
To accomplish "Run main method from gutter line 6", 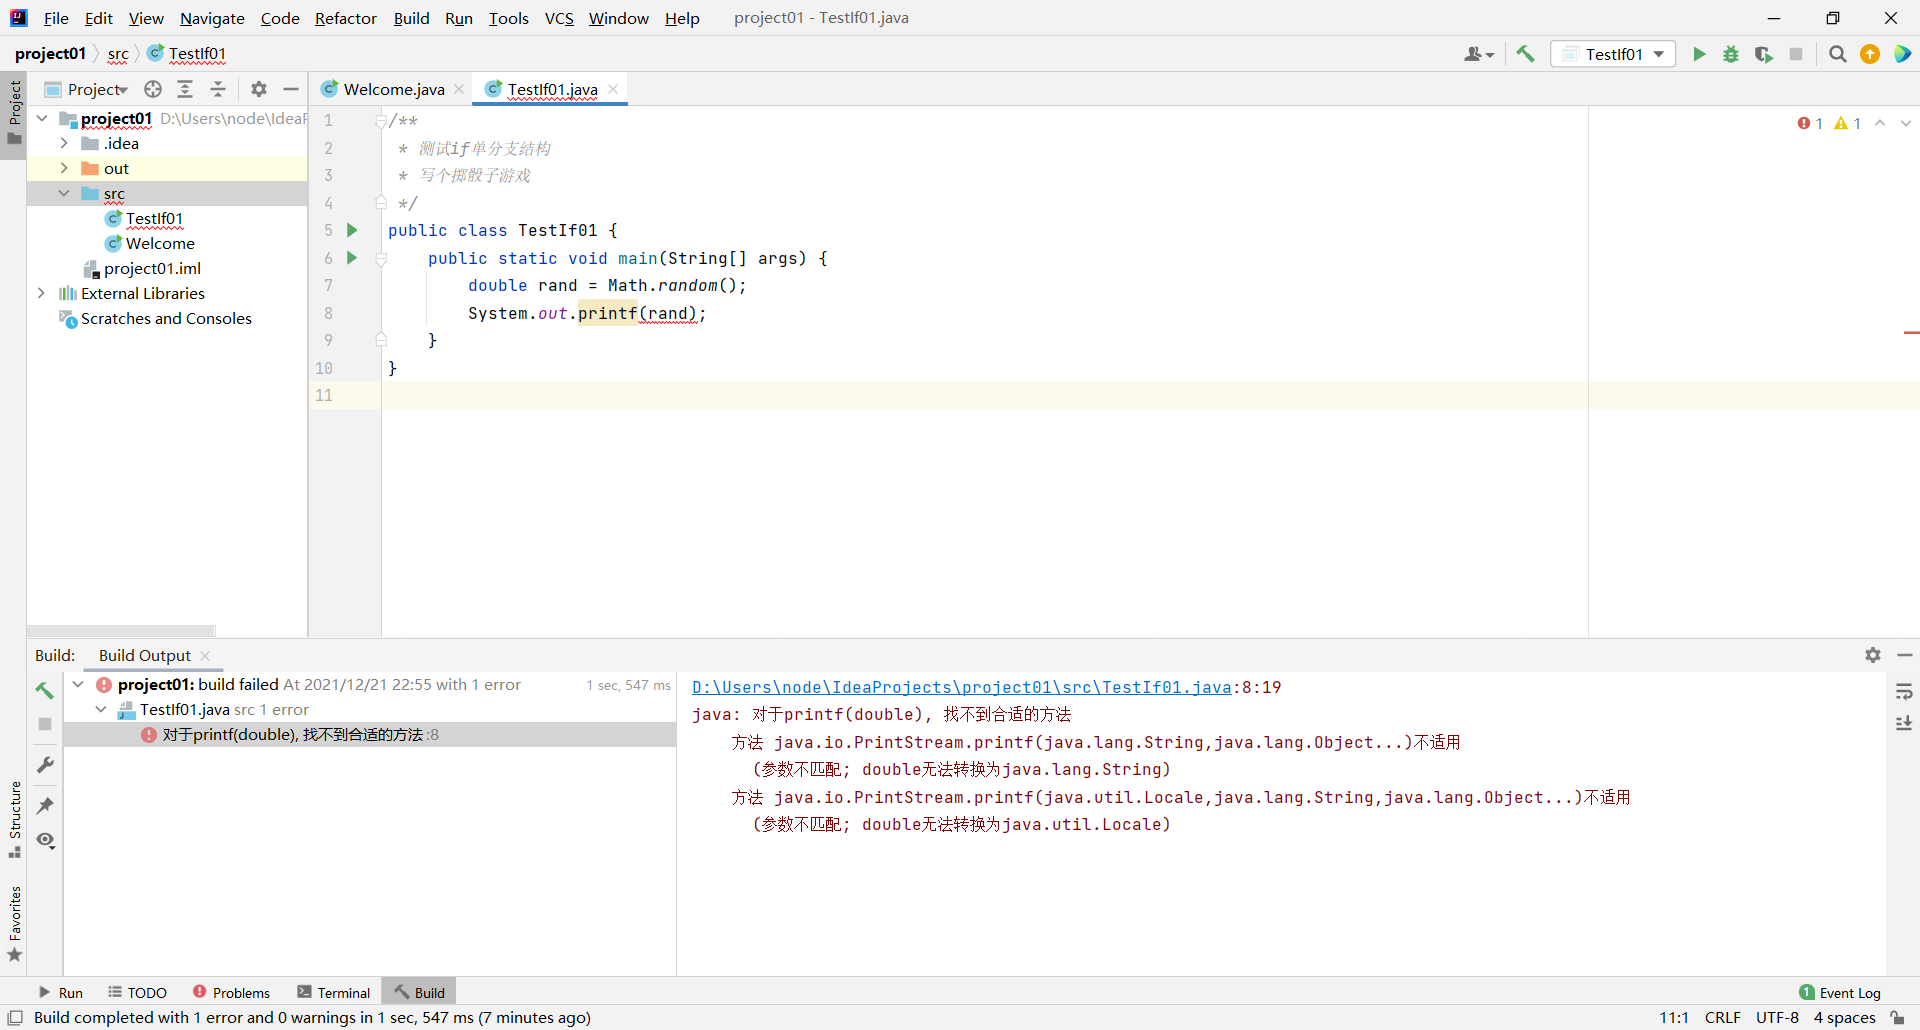I will pos(352,257).
